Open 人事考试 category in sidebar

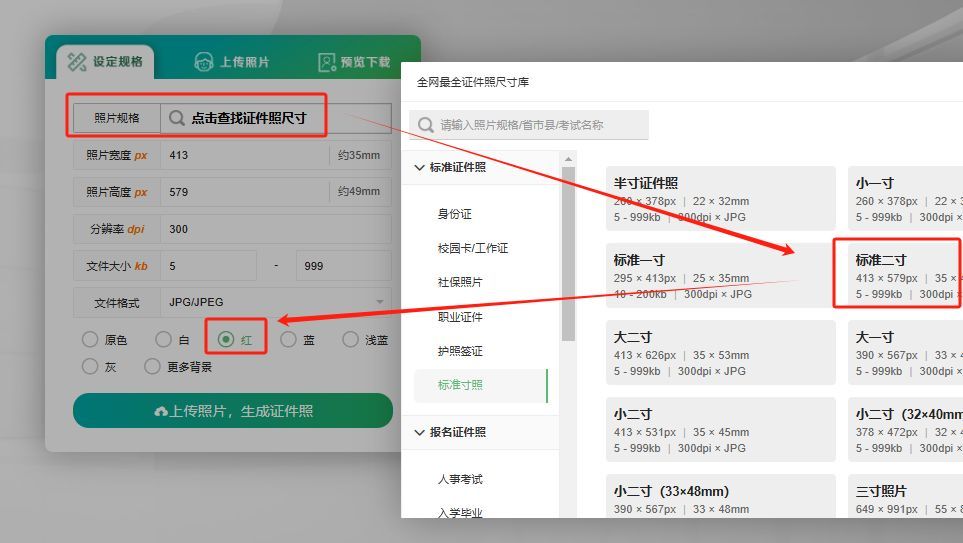(460, 479)
